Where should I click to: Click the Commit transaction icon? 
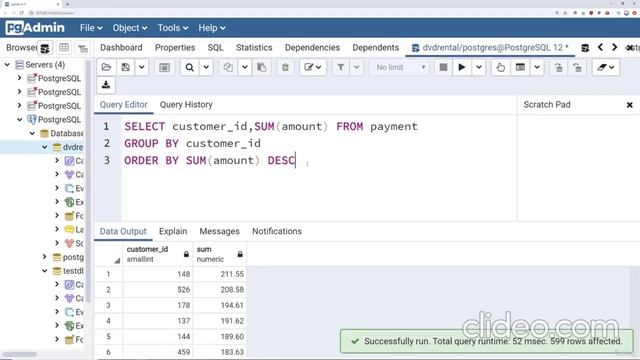point(558,67)
